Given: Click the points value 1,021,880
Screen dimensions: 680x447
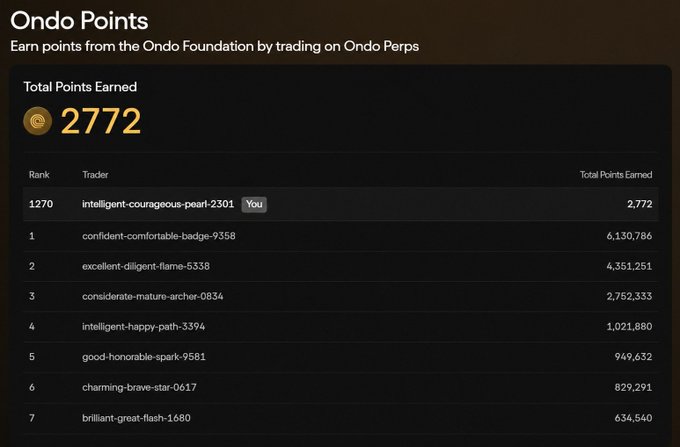Looking at the screenshot, I should [x=629, y=326].
